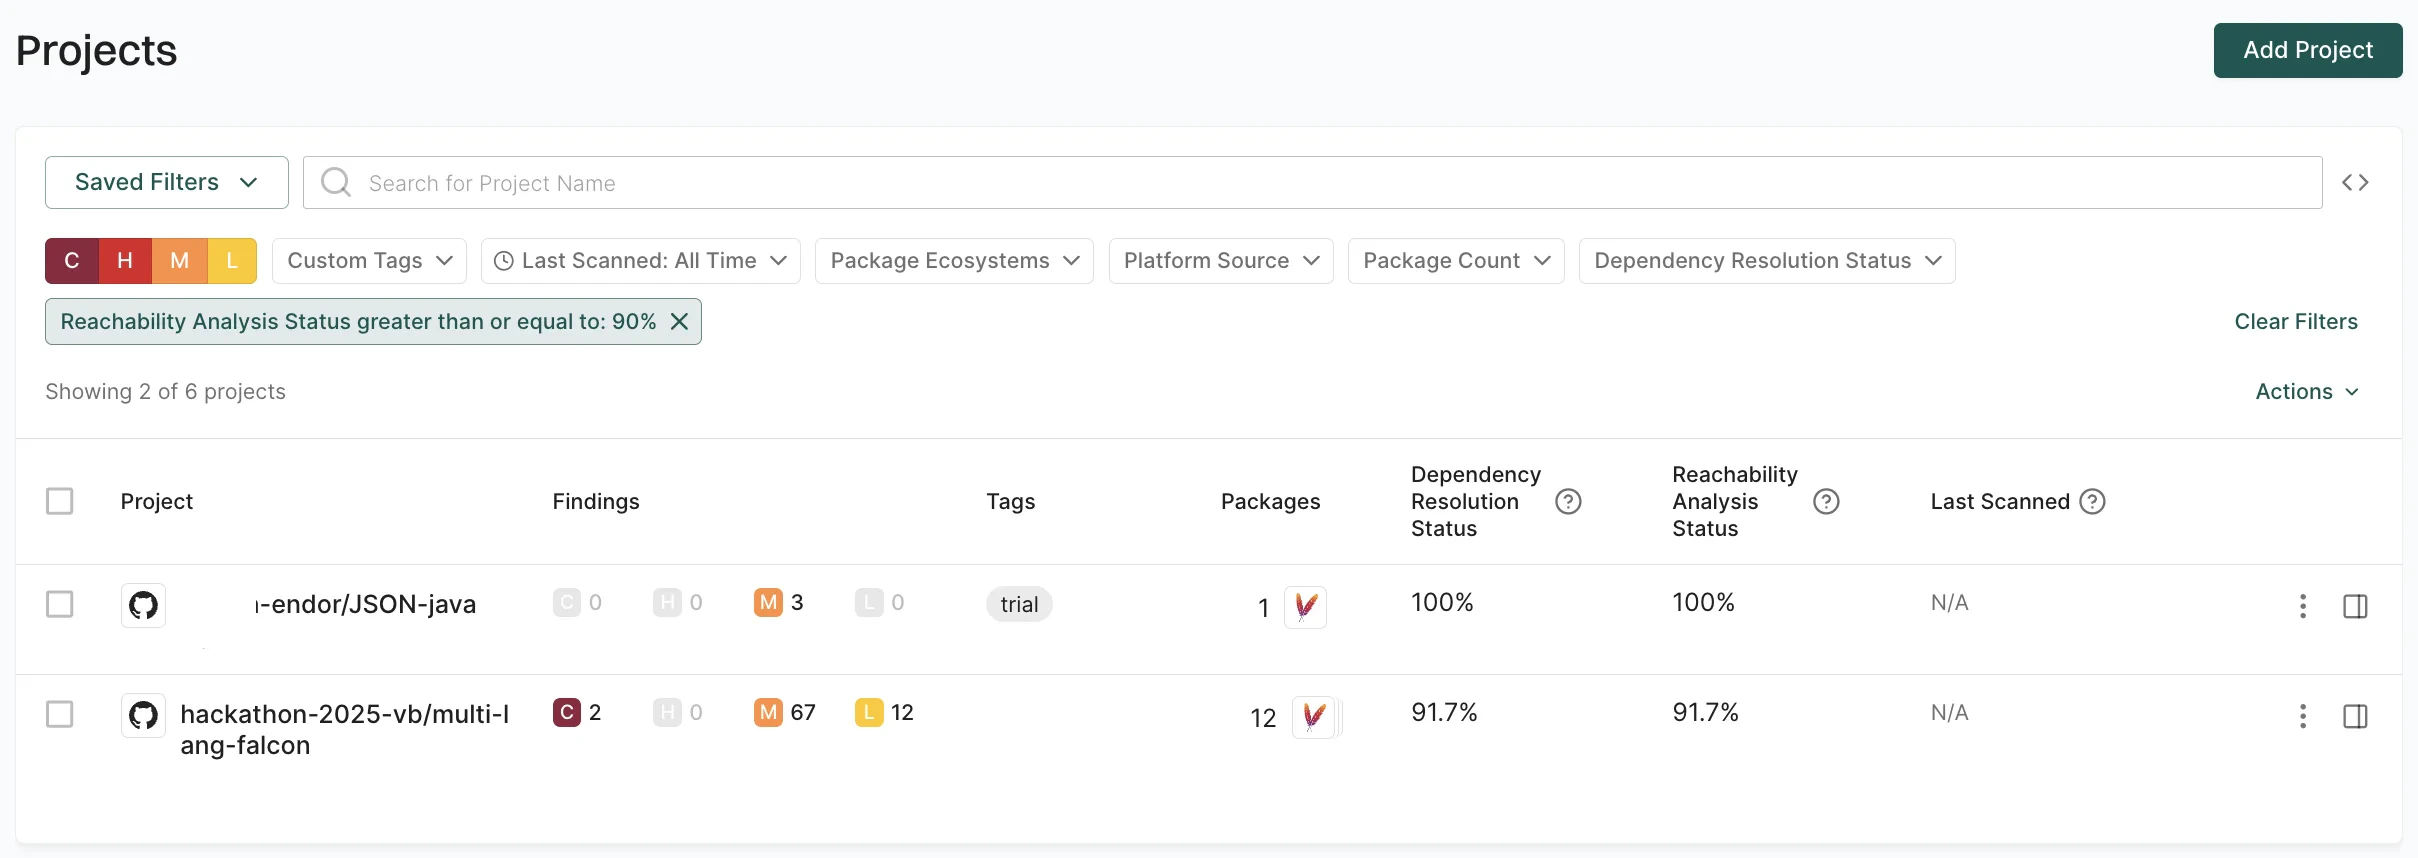Click the Add Project button
This screenshot has width=2418, height=858.
point(2308,50)
